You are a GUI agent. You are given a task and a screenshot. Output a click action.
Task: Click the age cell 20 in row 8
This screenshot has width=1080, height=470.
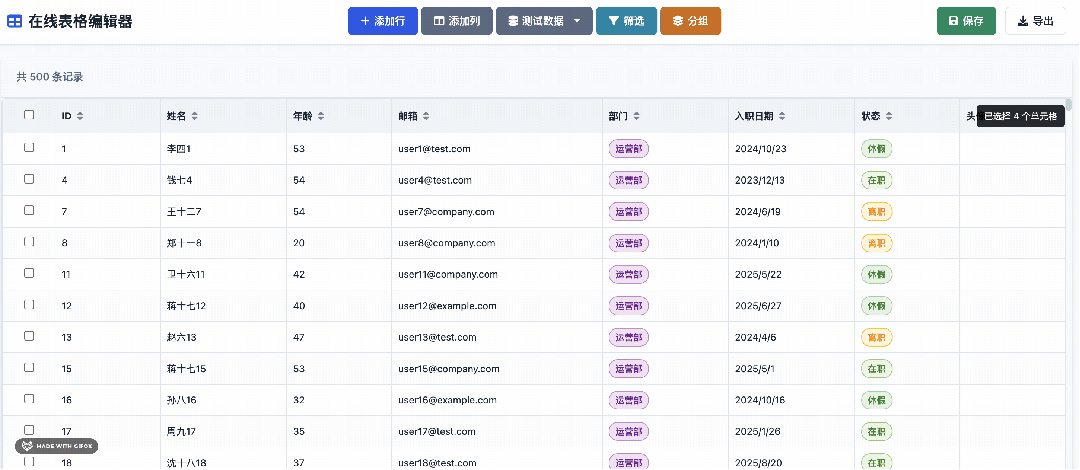pyautogui.click(x=299, y=243)
